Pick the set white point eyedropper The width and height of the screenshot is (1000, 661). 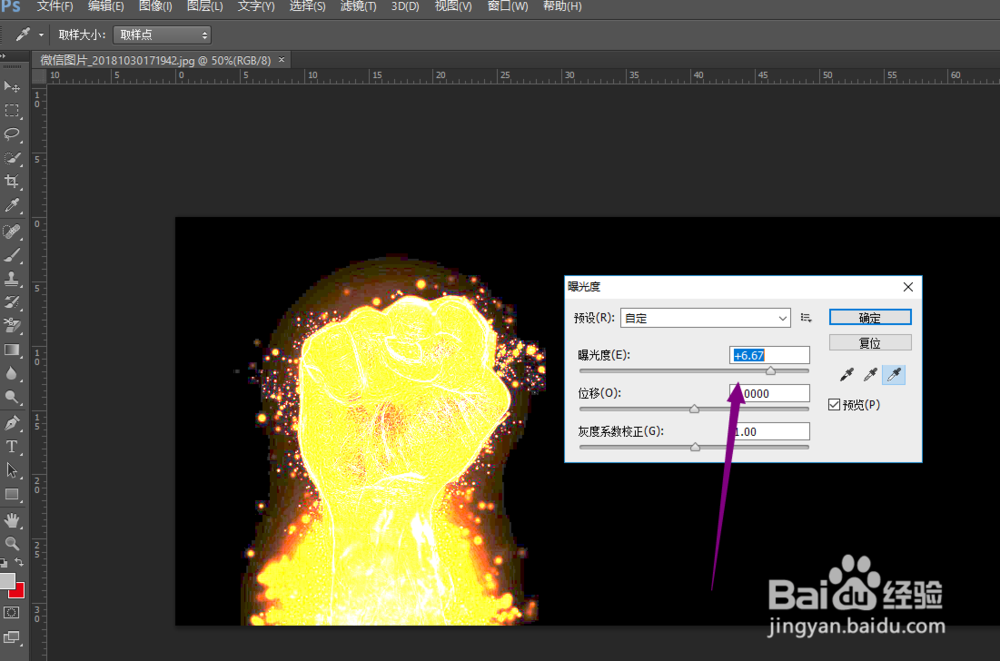[893, 375]
